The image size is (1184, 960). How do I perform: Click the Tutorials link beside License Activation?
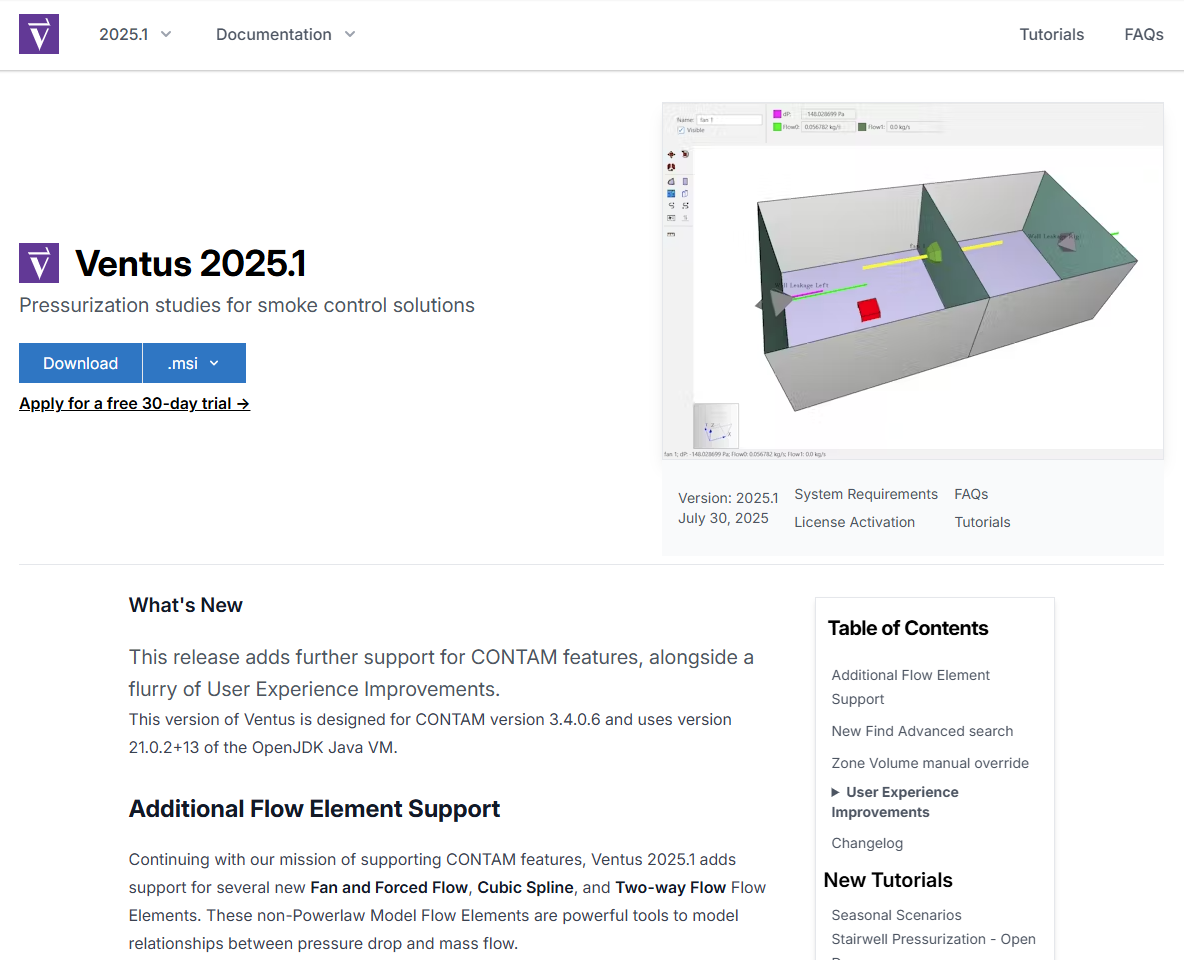[982, 522]
